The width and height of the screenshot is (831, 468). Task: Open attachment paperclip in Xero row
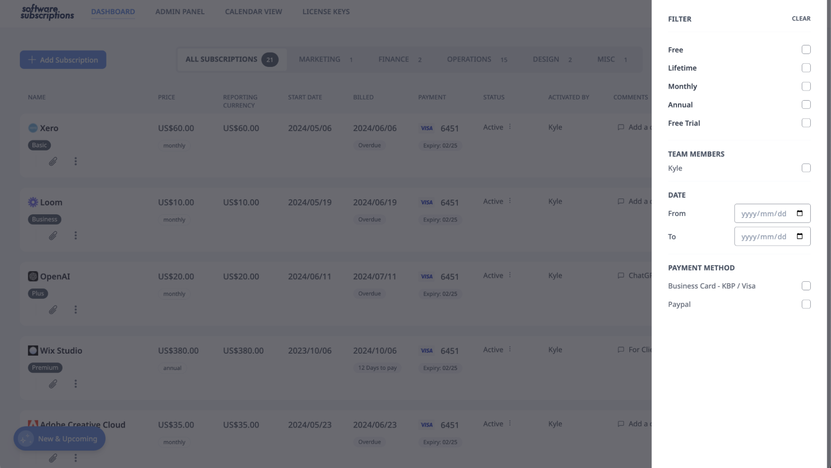[x=53, y=161]
